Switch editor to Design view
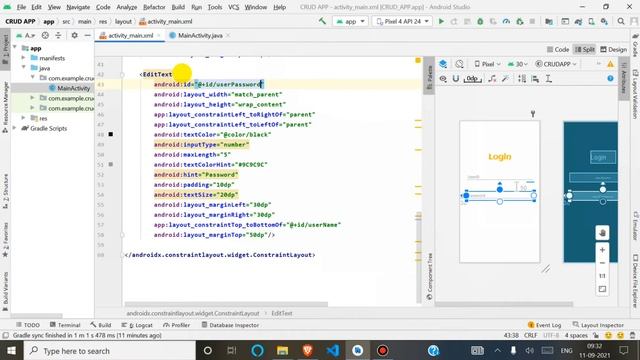The width and height of the screenshot is (640, 360). (x=613, y=49)
